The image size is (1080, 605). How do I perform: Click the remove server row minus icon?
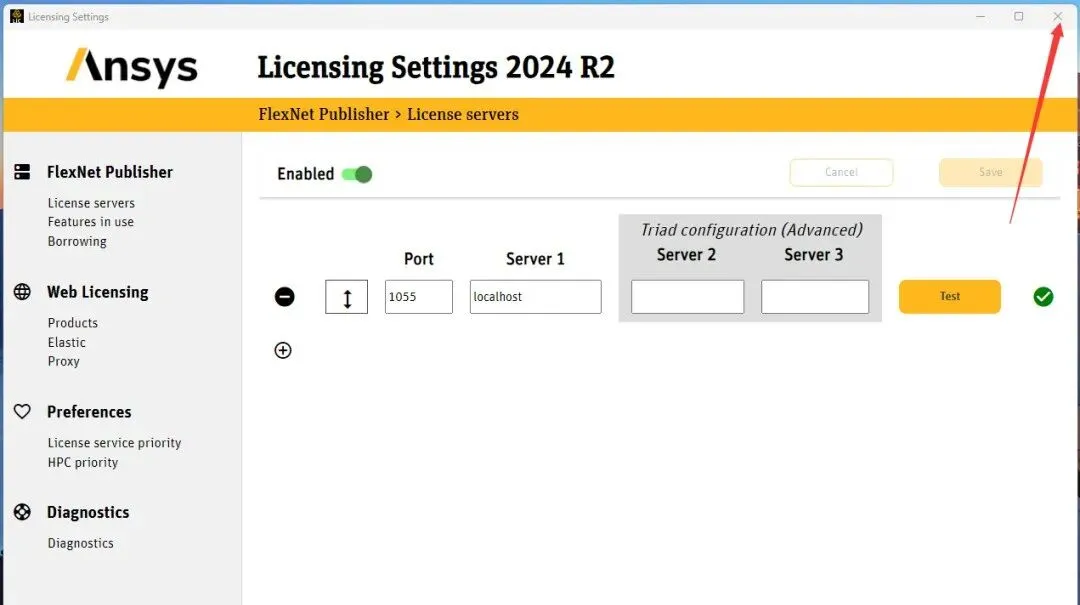(x=284, y=297)
